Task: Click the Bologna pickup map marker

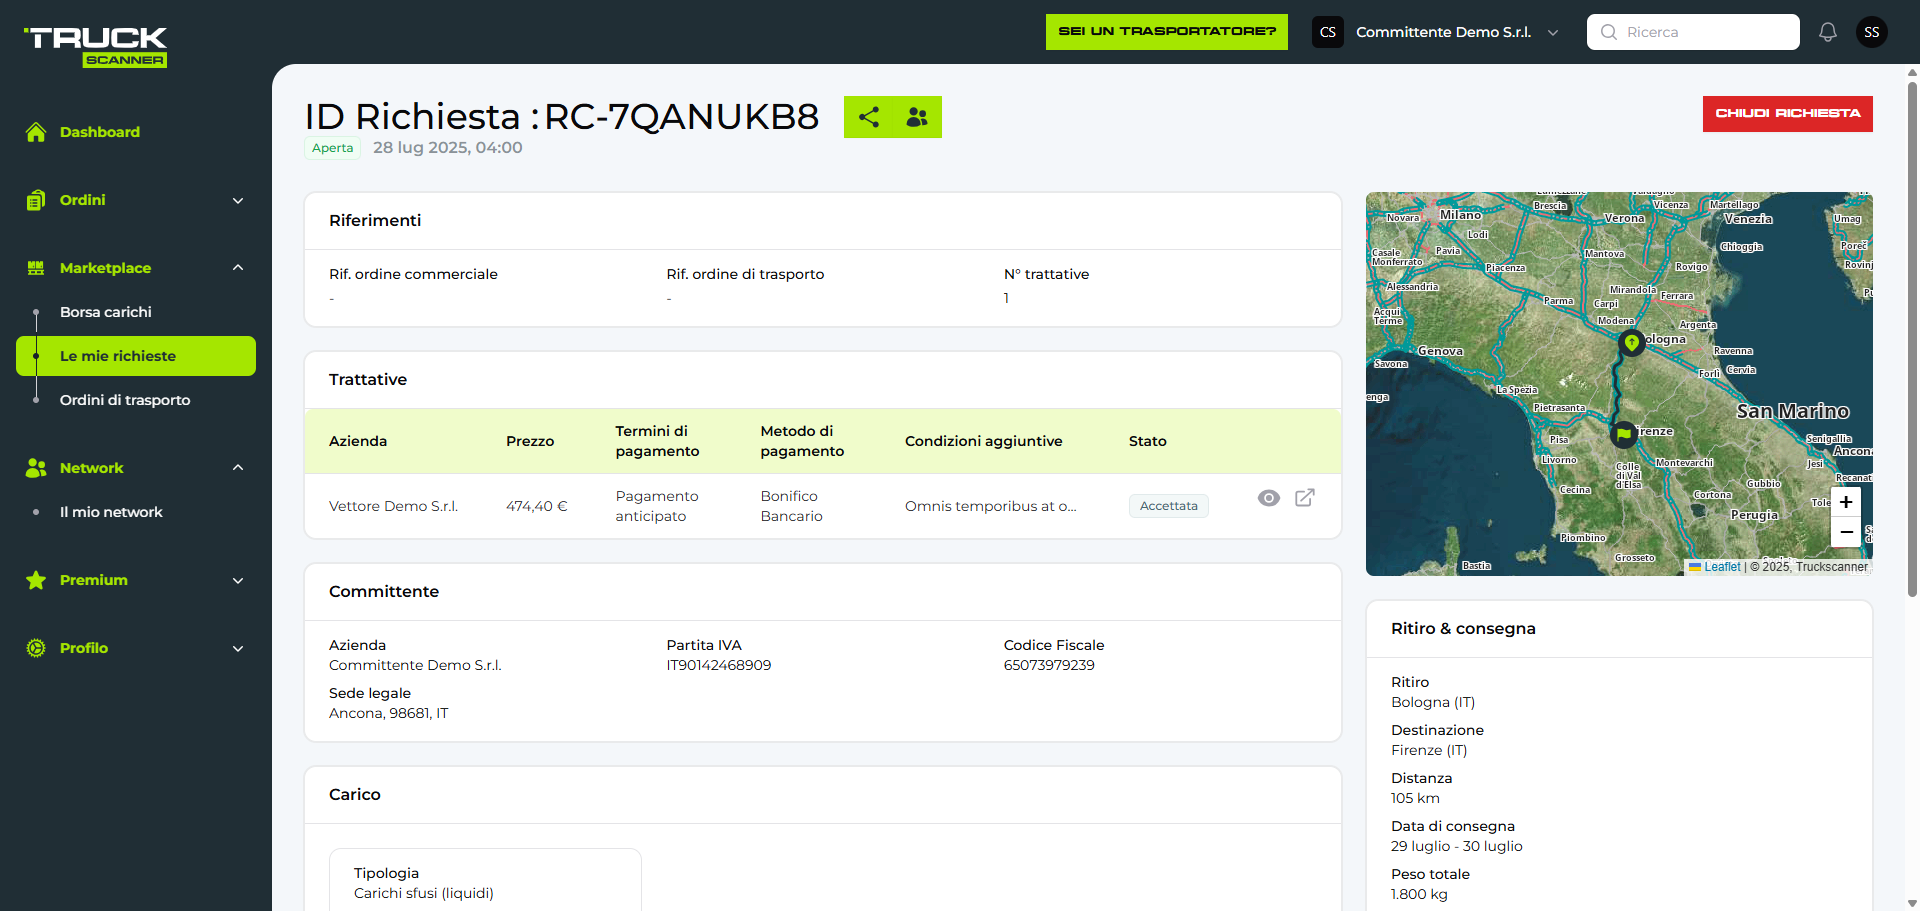Action: [x=1632, y=343]
